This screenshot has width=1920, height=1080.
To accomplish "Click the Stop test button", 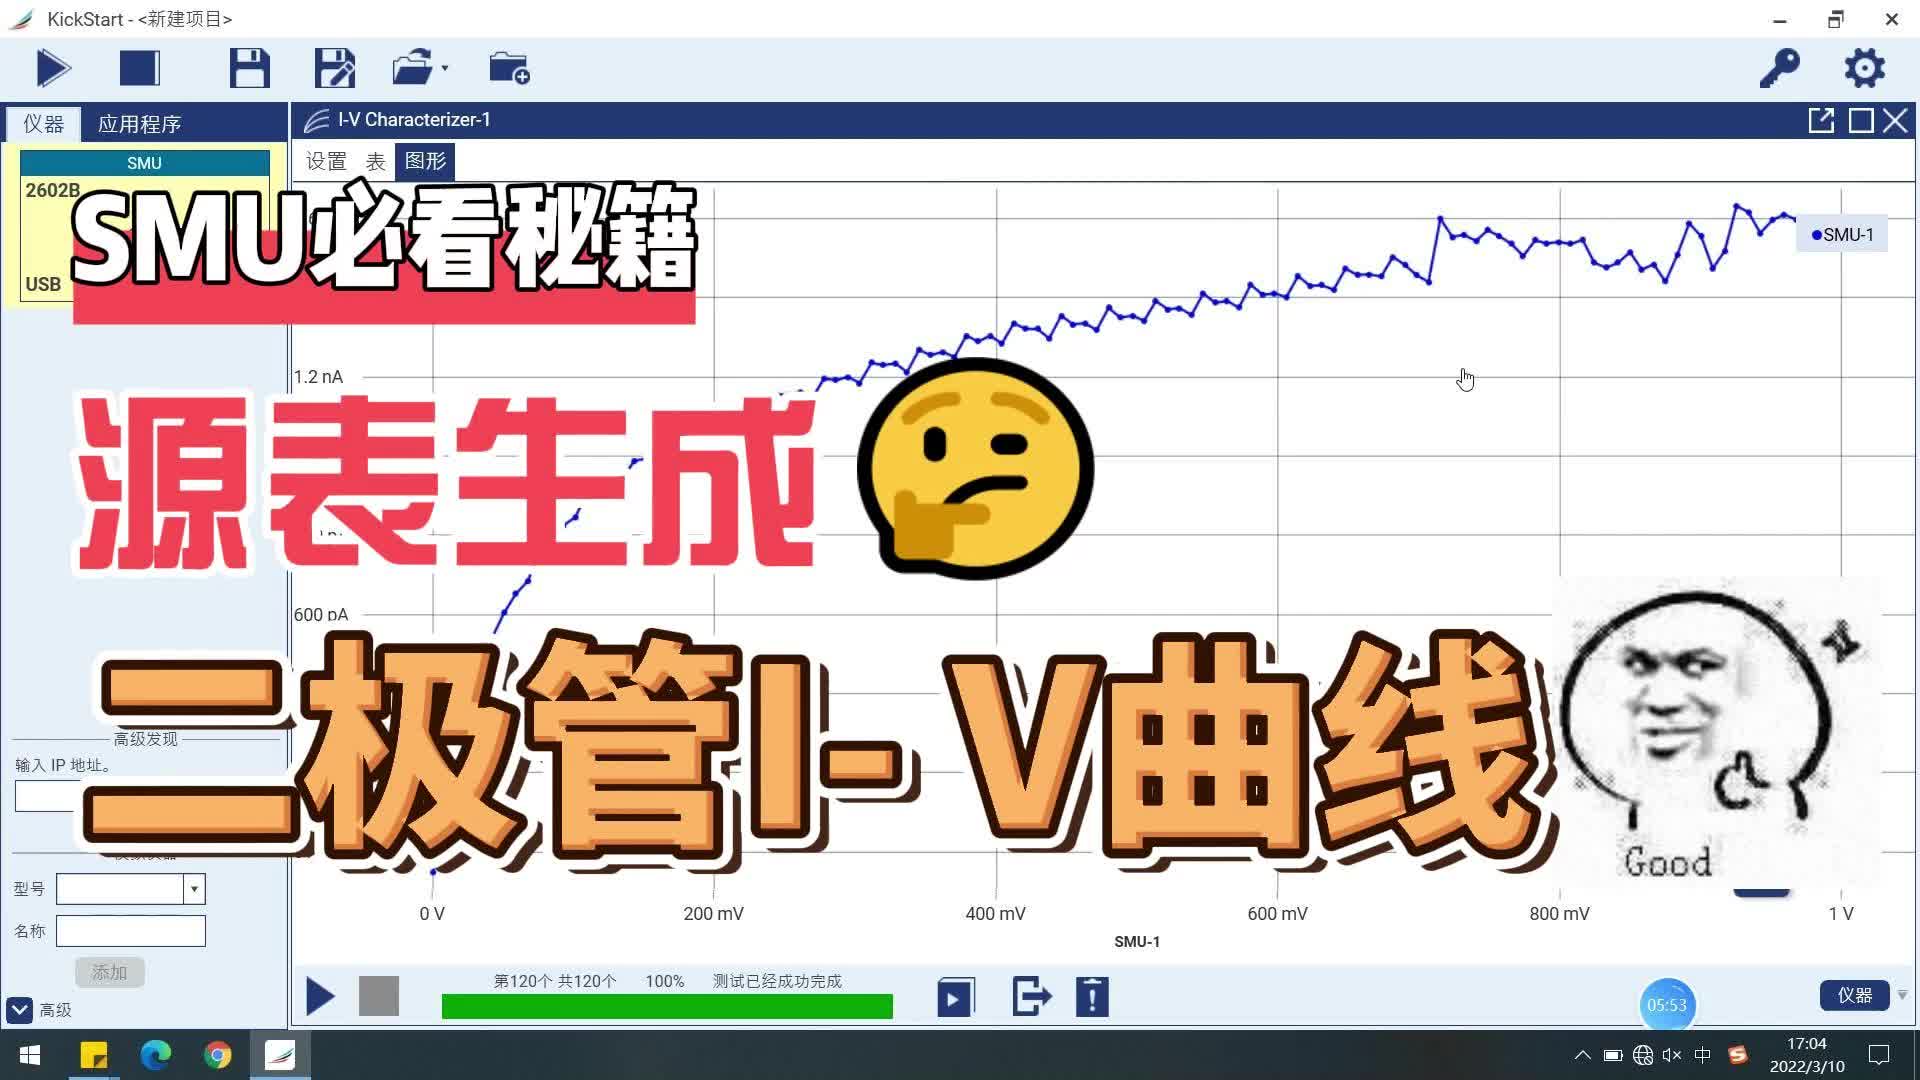I will pyautogui.click(x=378, y=996).
